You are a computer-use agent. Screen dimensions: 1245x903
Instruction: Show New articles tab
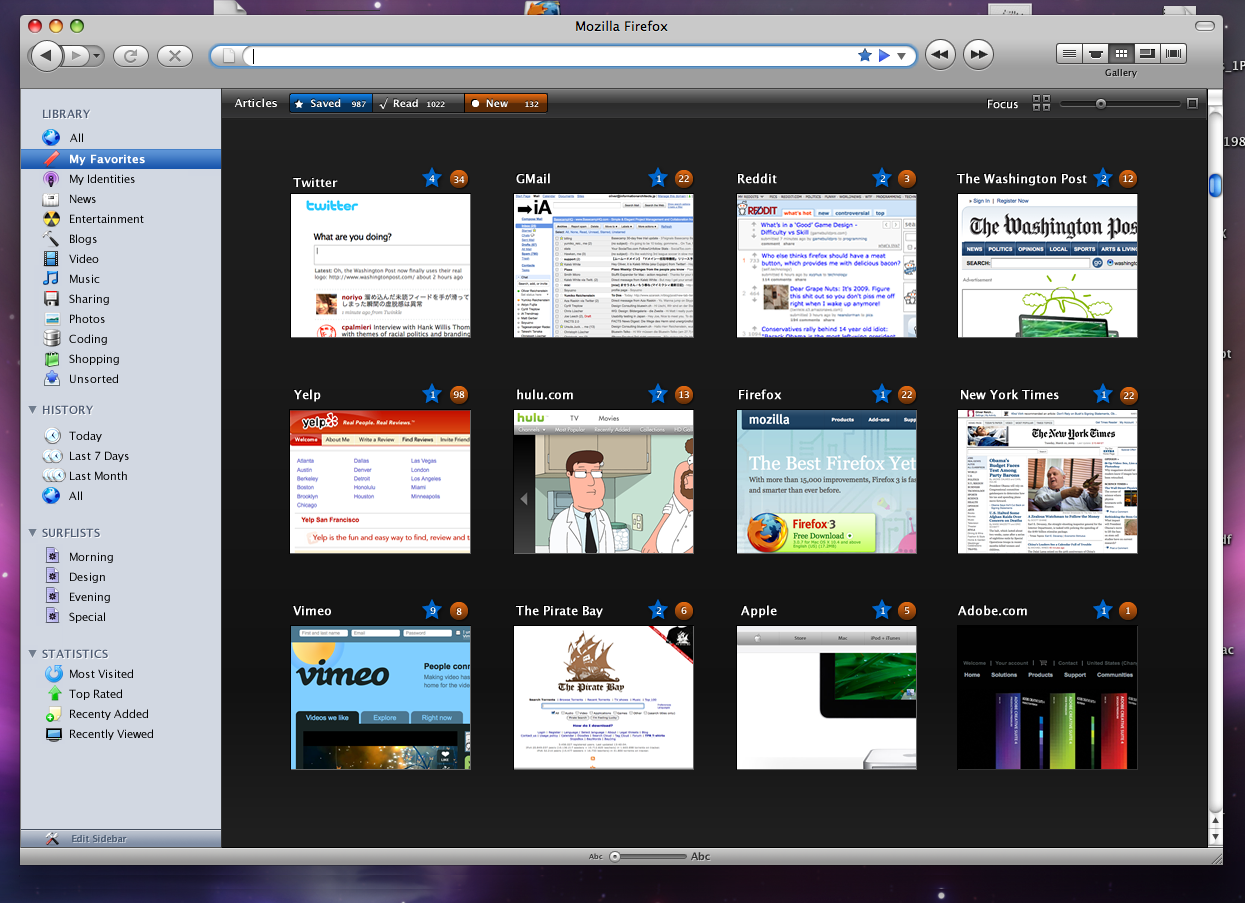(506, 103)
